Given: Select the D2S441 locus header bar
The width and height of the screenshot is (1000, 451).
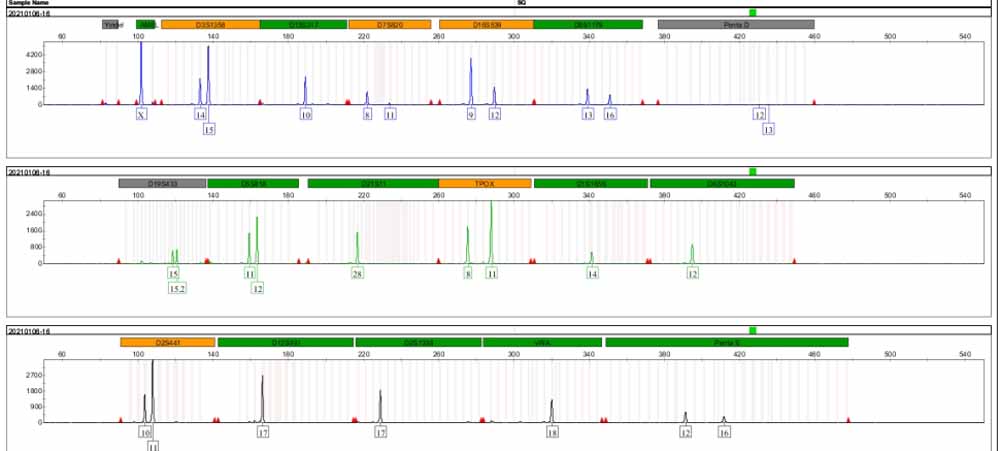Looking at the screenshot, I should [x=168, y=343].
